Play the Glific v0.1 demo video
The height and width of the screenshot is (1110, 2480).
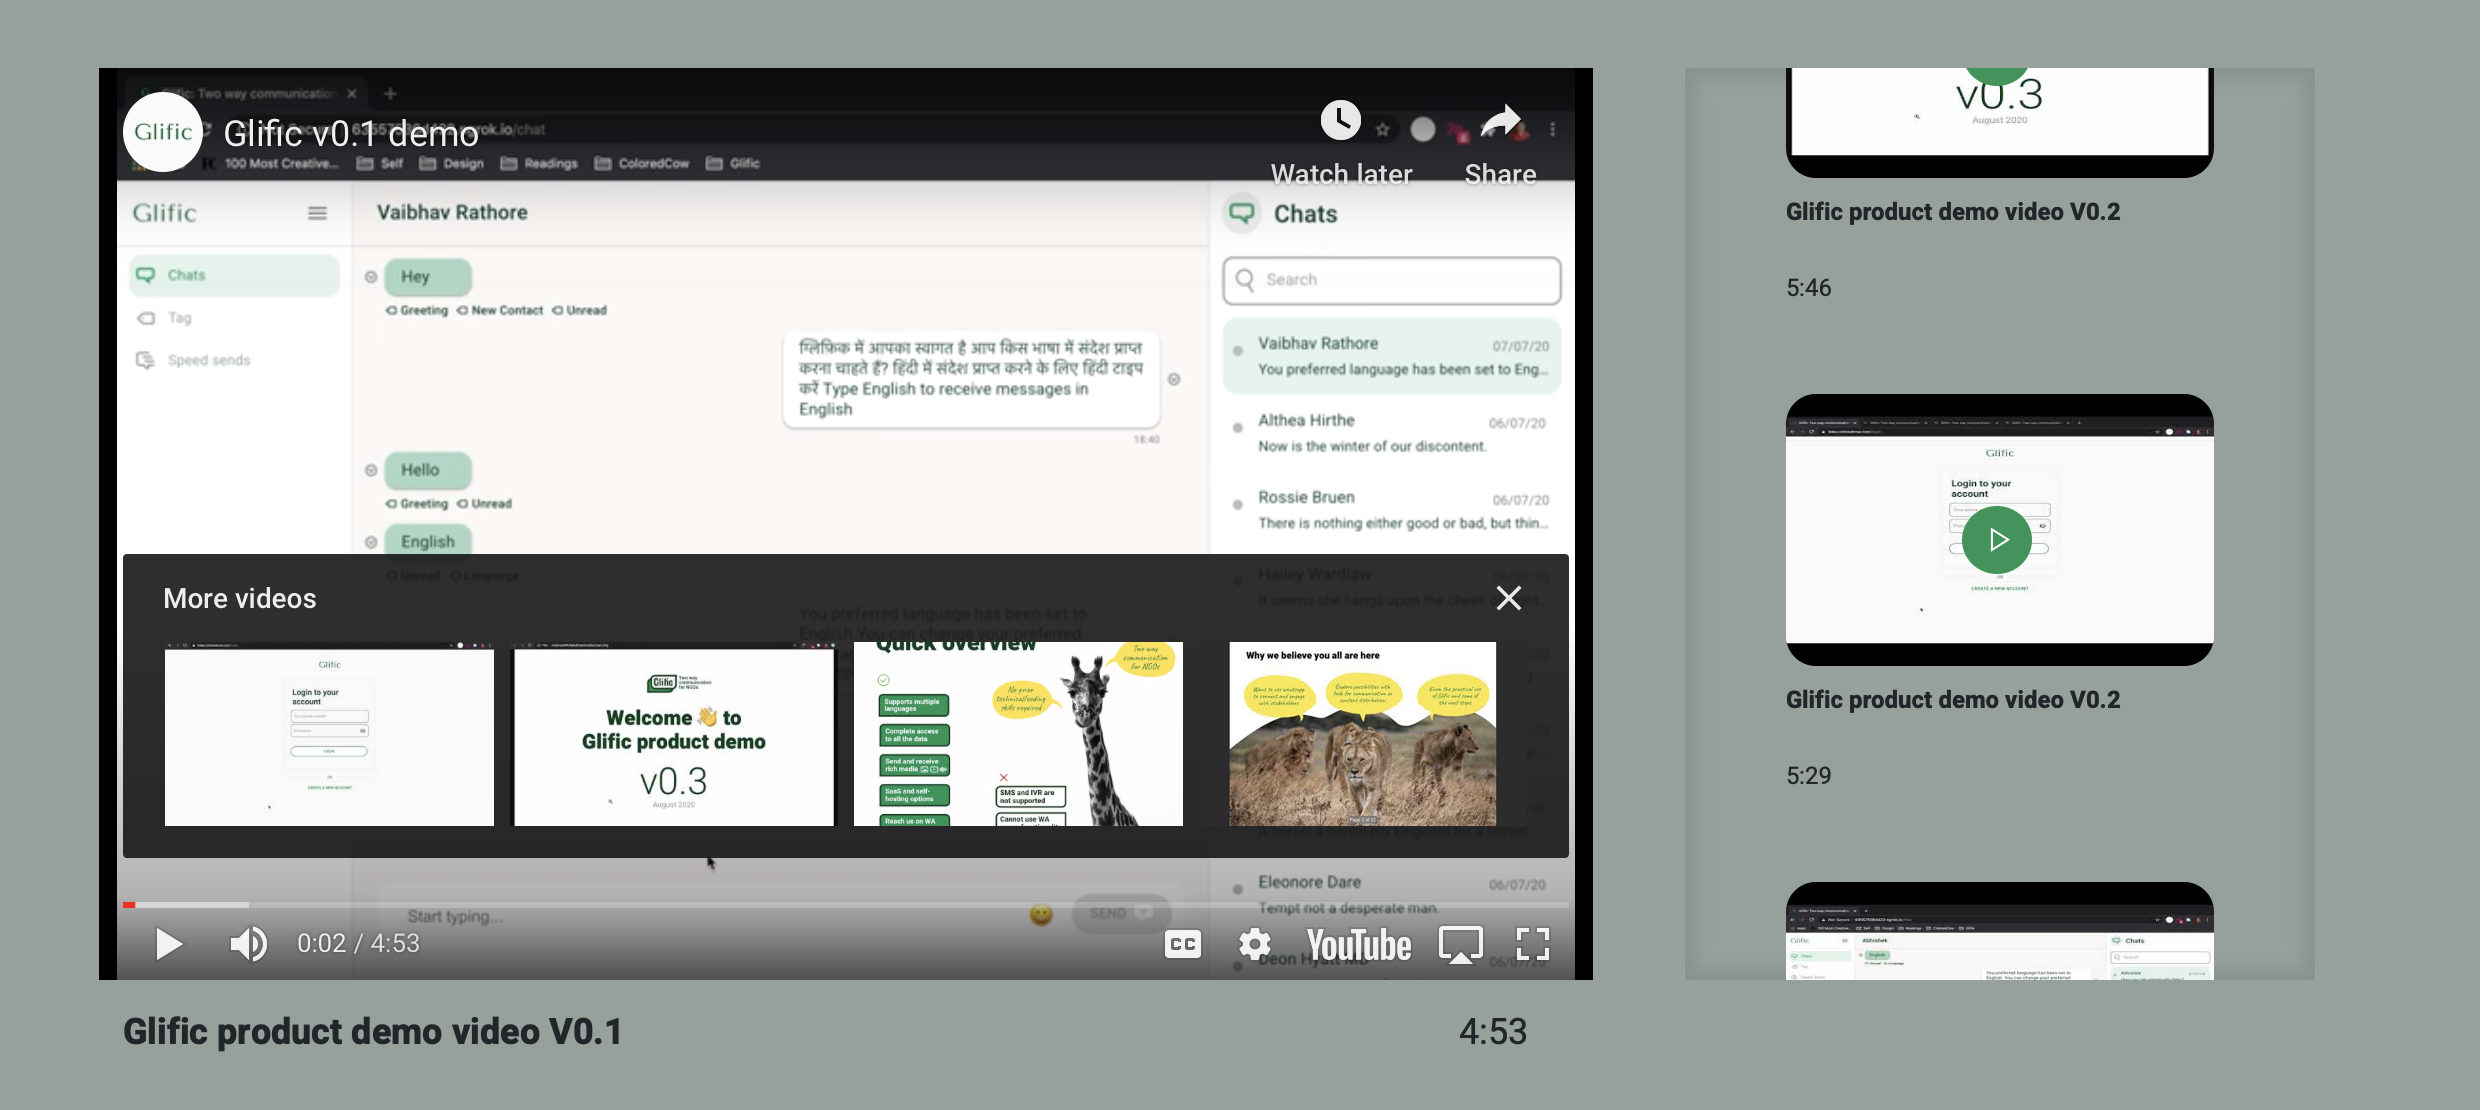(168, 943)
